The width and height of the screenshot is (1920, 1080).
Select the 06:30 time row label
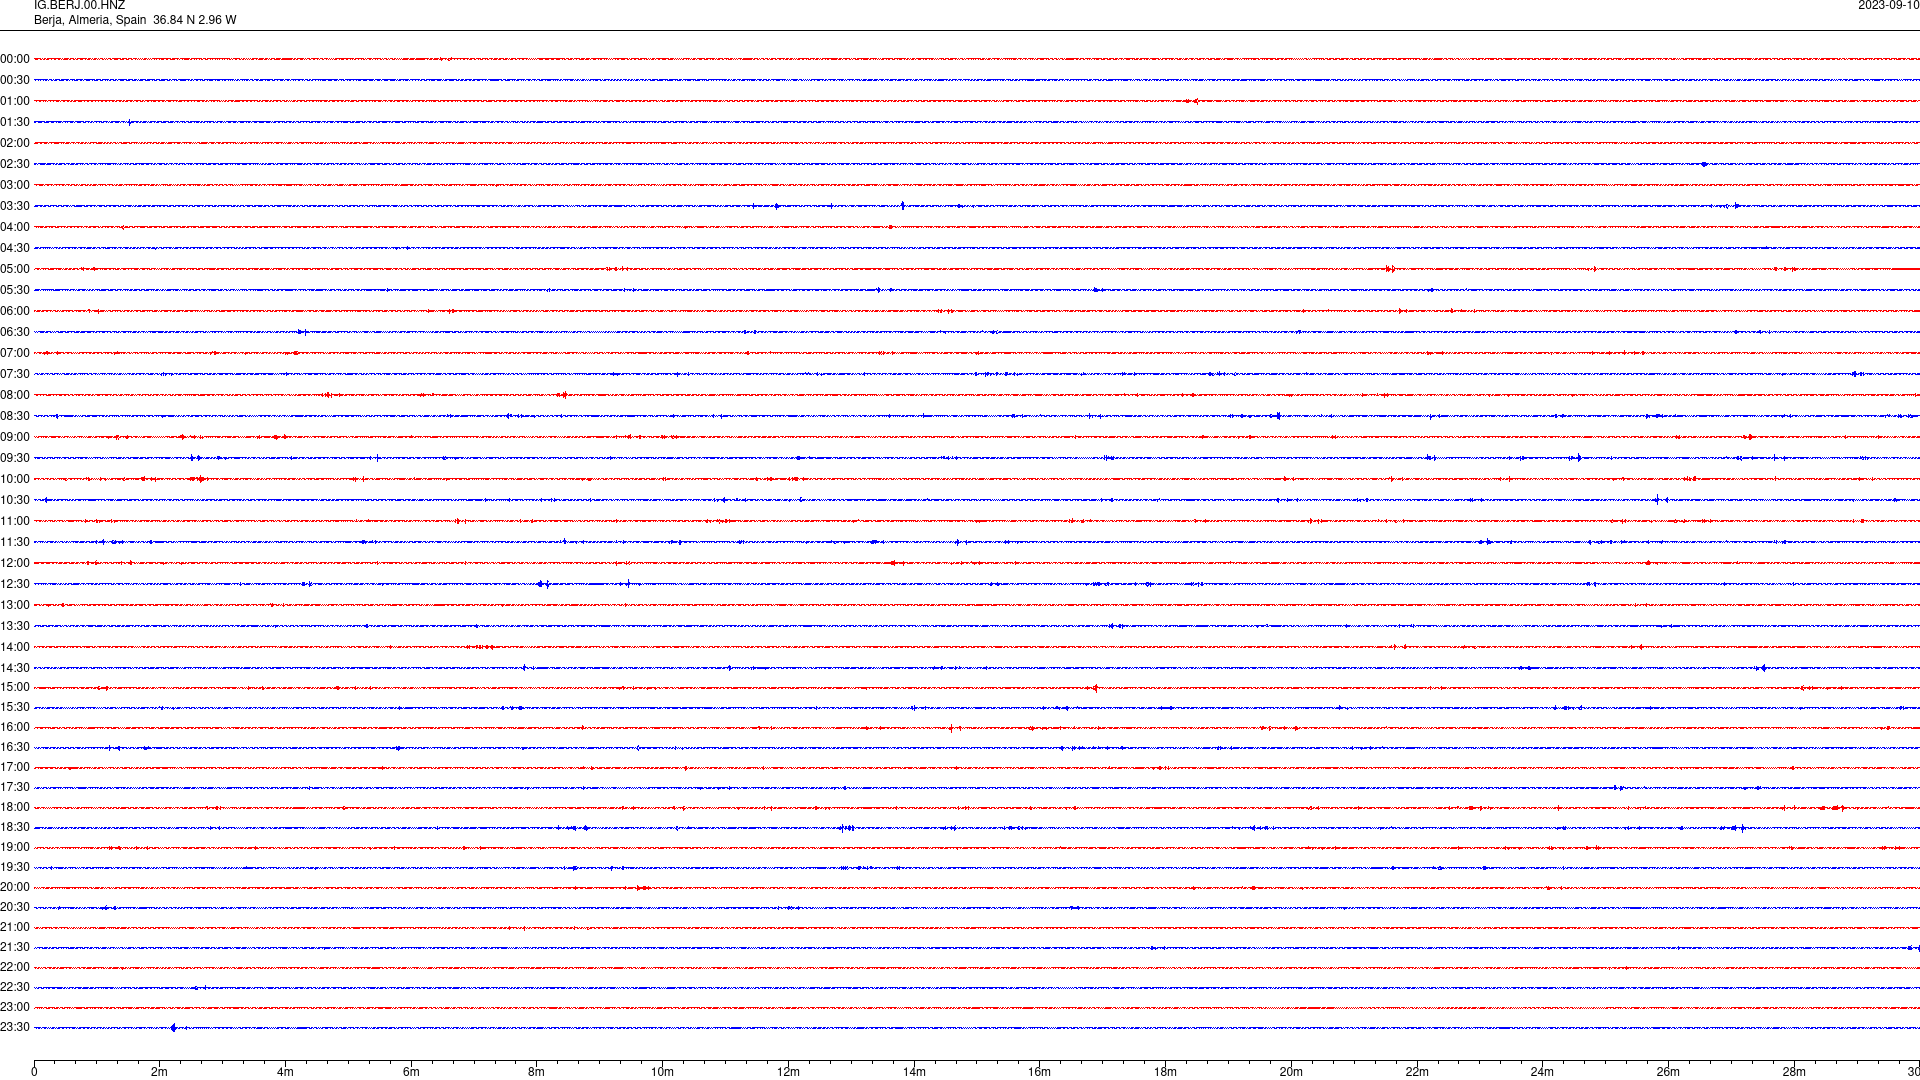click(x=15, y=332)
